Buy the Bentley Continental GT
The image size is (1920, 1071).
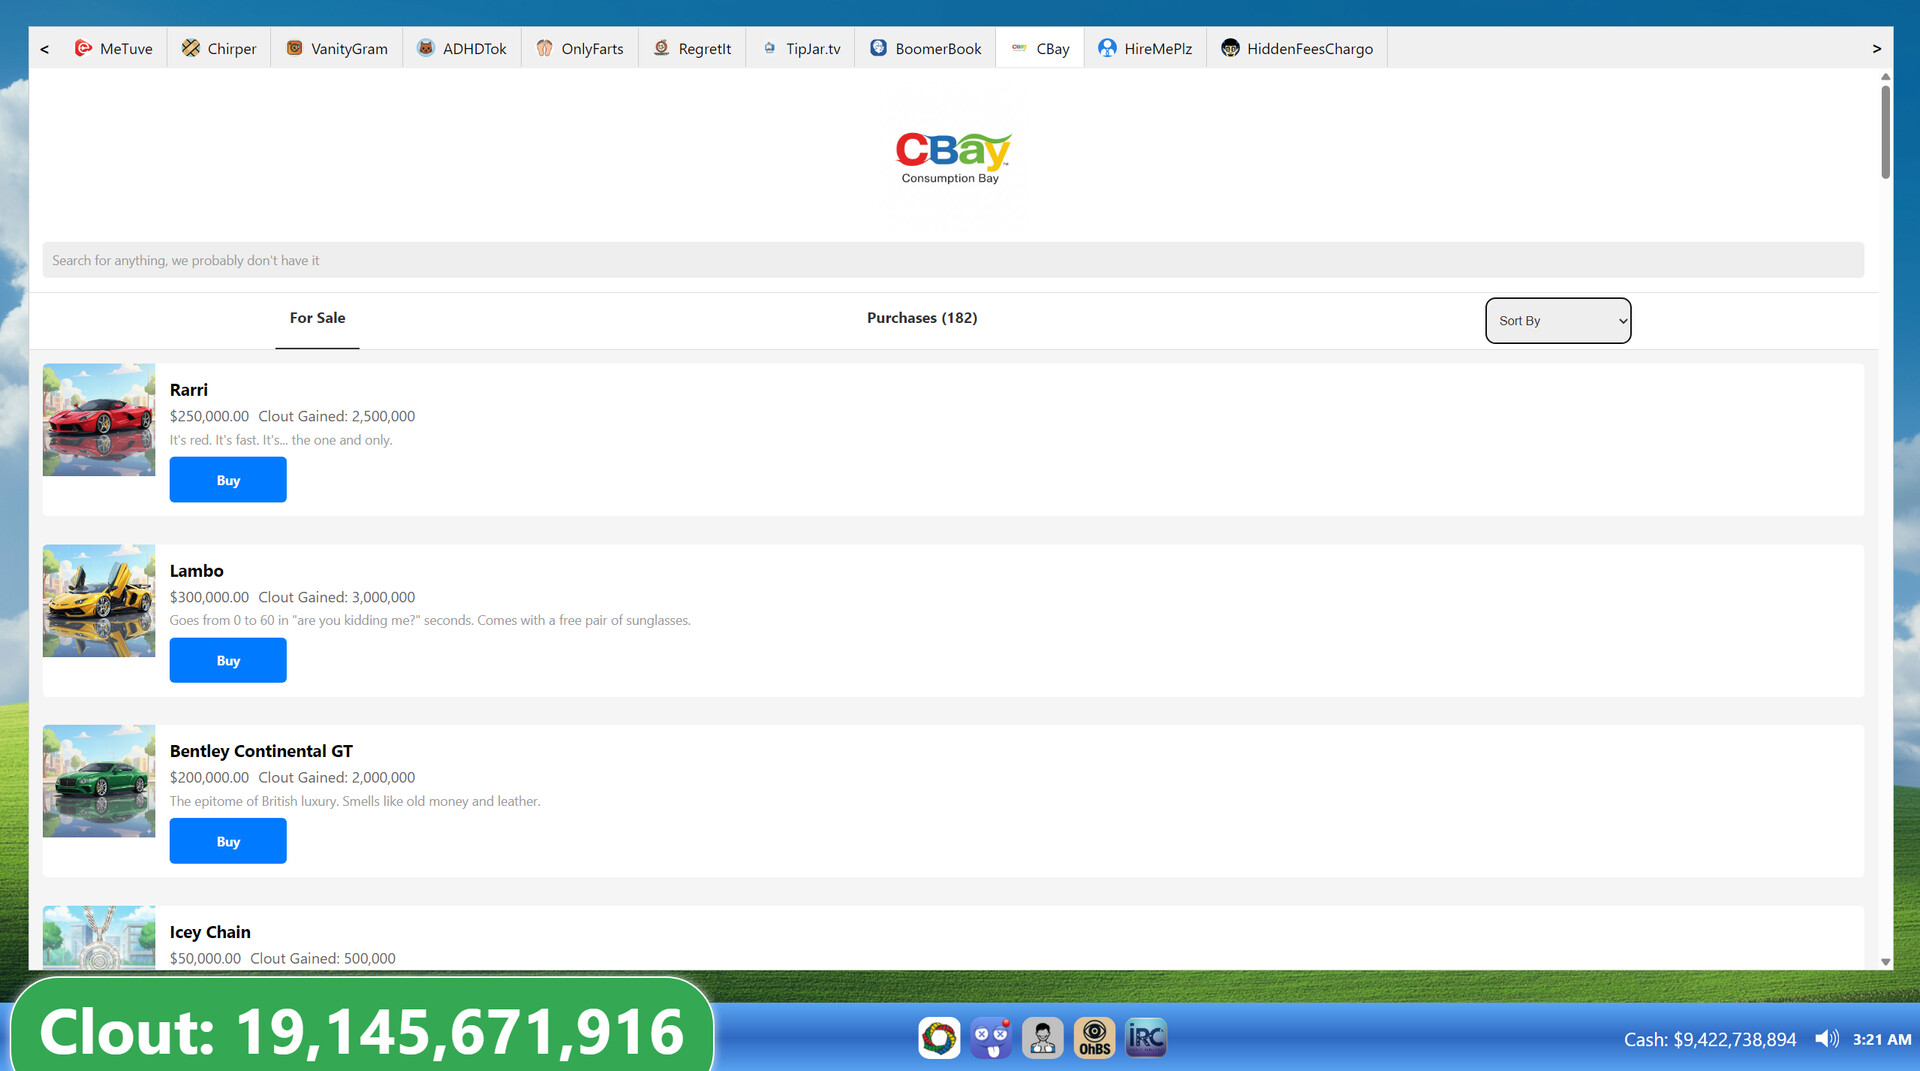pos(228,841)
